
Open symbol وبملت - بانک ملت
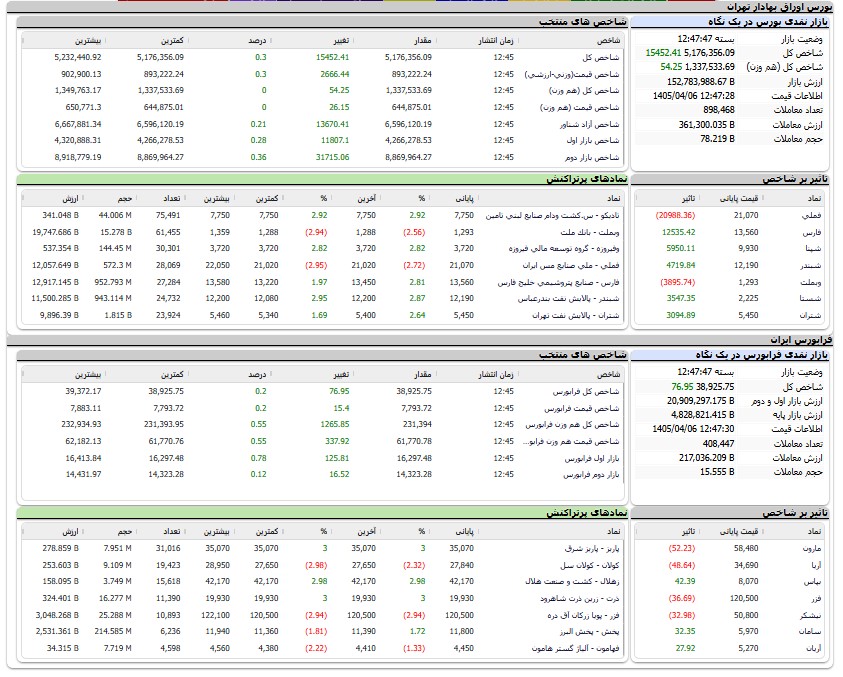[590, 232]
